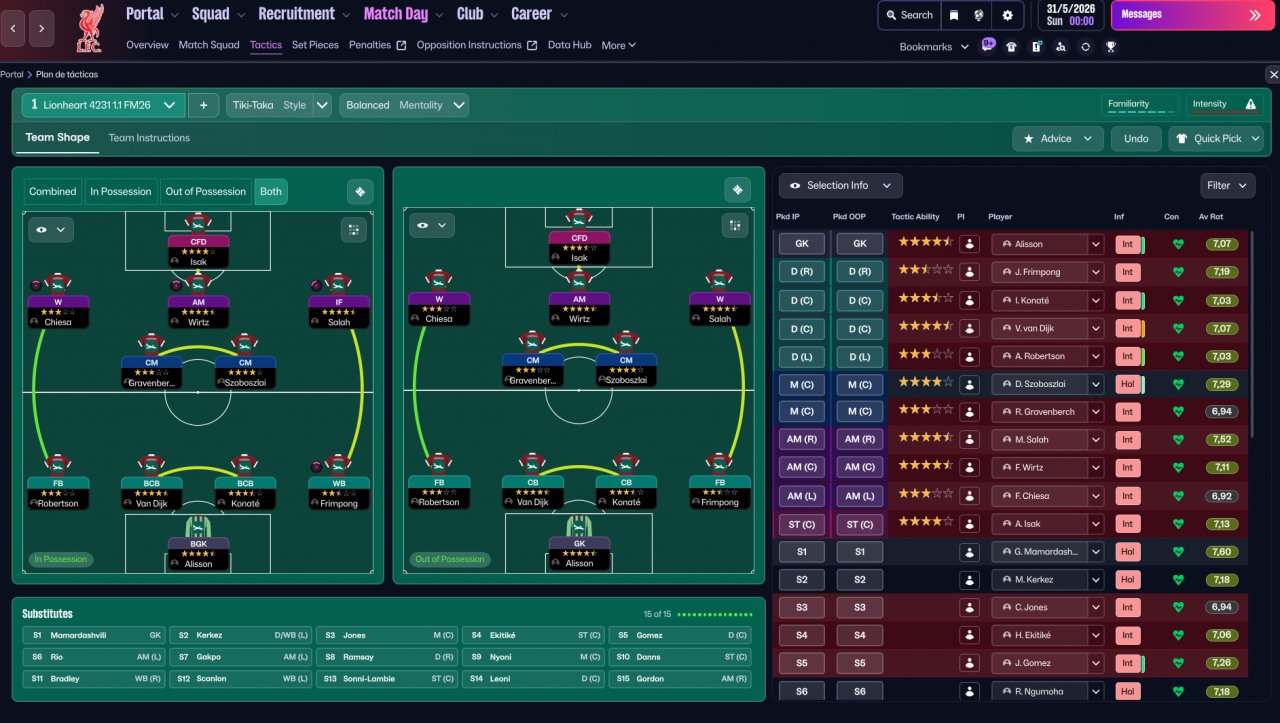
Task: Click the 7,29 average rating badge
Action: click(1220, 384)
